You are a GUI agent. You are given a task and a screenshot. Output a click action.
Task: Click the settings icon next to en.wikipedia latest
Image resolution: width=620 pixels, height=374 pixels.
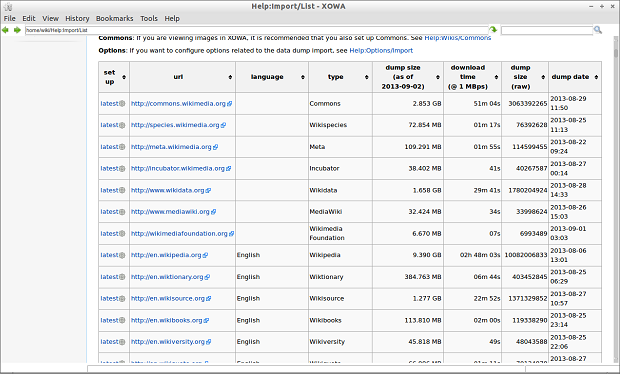[122, 255]
